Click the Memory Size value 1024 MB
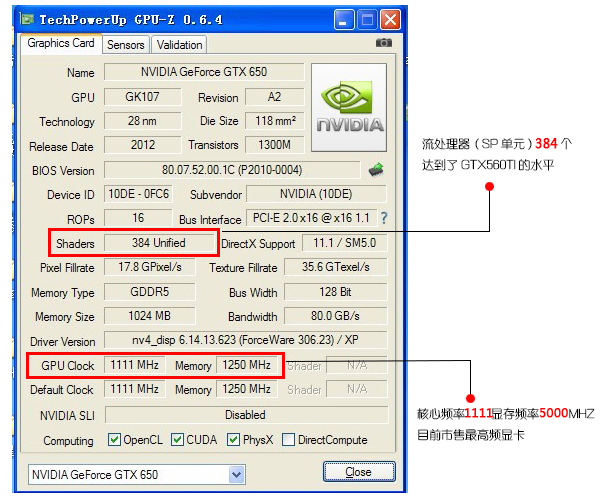The height and width of the screenshot is (500, 600). [150, 316]
